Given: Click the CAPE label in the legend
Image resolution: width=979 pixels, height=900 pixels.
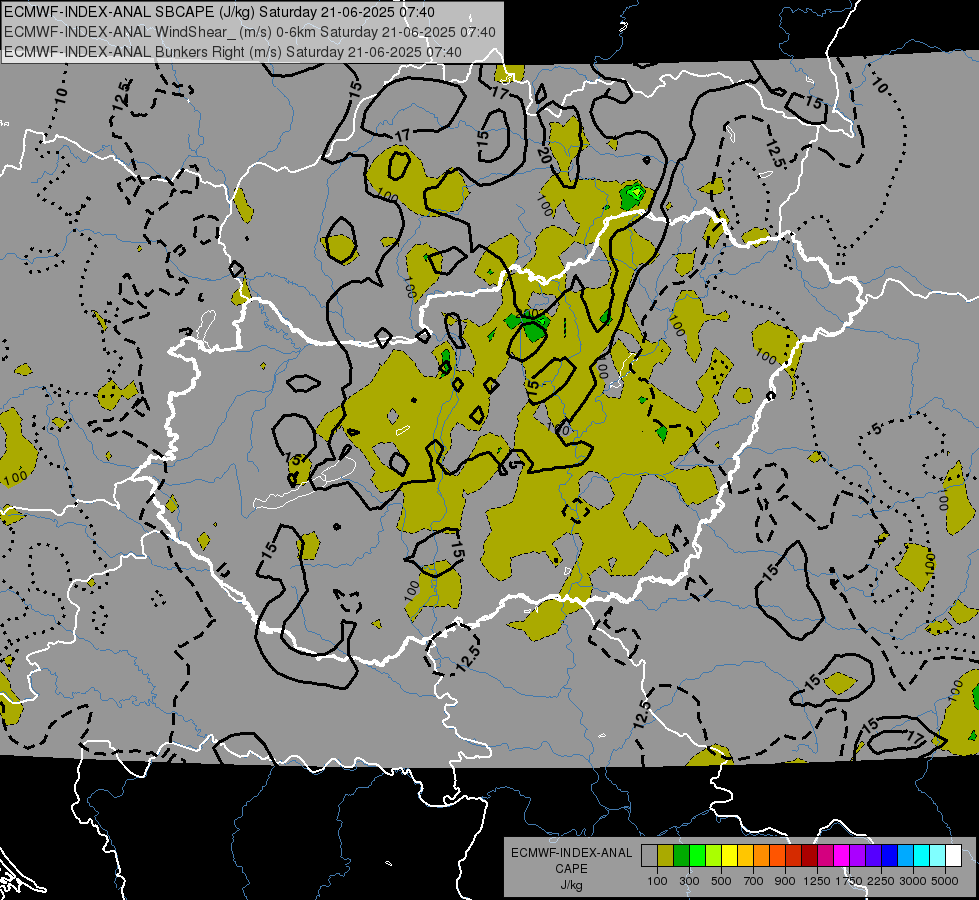Looking at the screenshot, I should coord(571,869).
